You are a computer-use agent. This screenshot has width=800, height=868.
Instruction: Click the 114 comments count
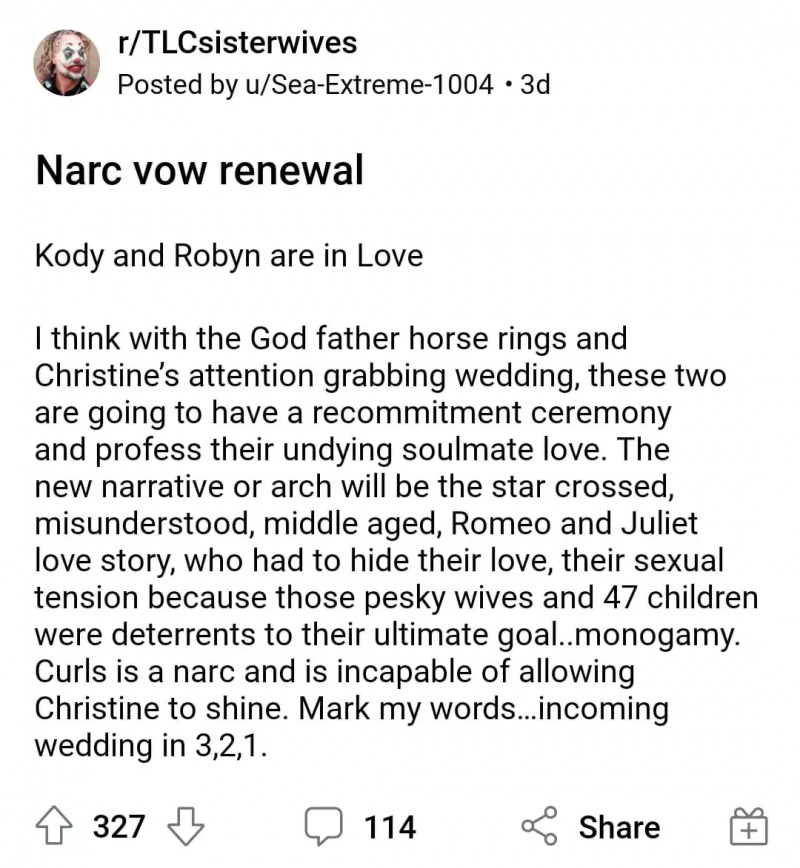pyautogui.click(x=390, y=827)
